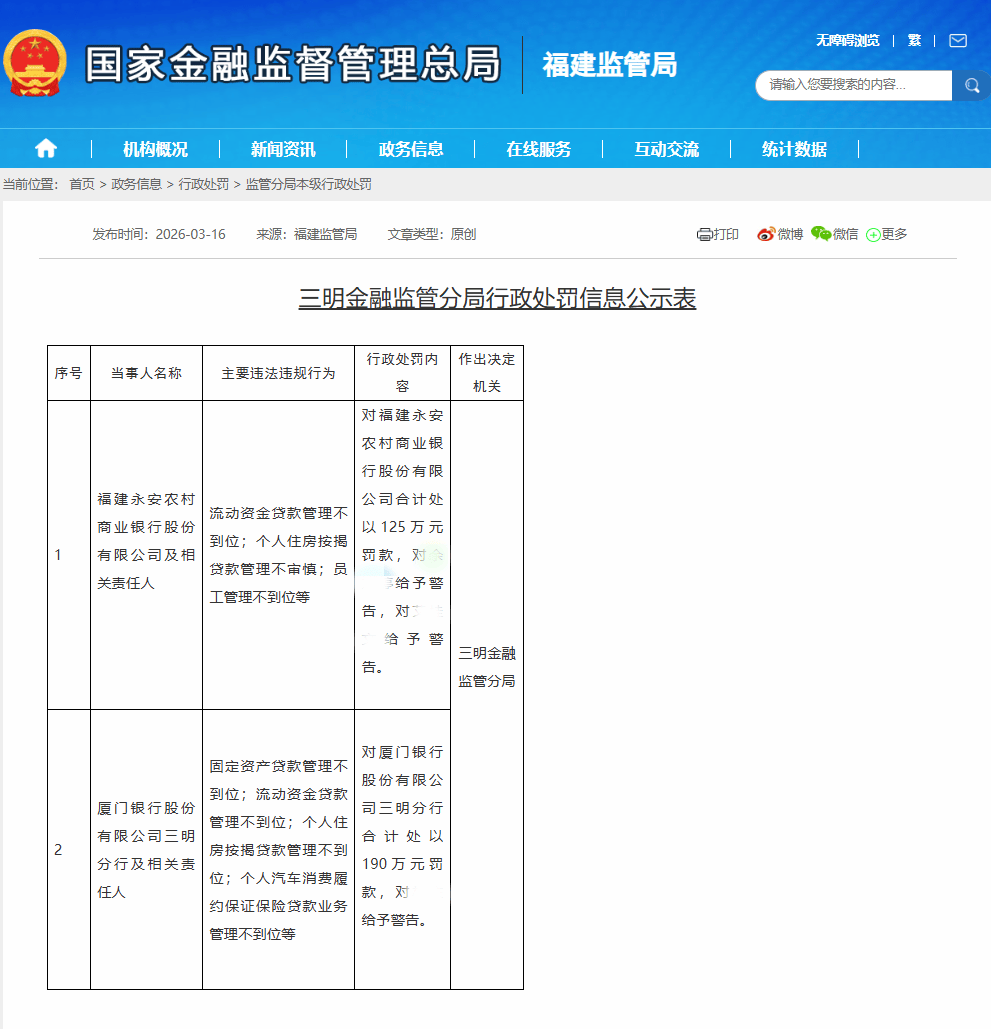The image size is (991, 1029).
Task: Click the home icon in navigation bar
Action: [x=46, y=149]
